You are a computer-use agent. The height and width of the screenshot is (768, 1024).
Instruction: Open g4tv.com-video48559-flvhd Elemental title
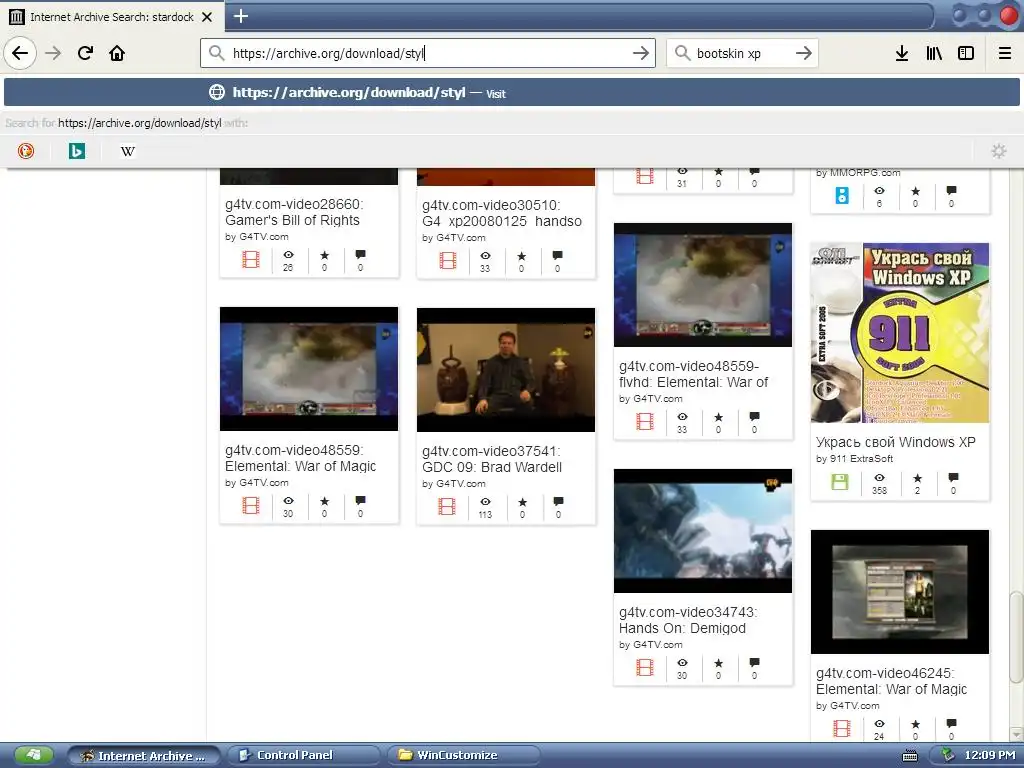pos(694,374)
